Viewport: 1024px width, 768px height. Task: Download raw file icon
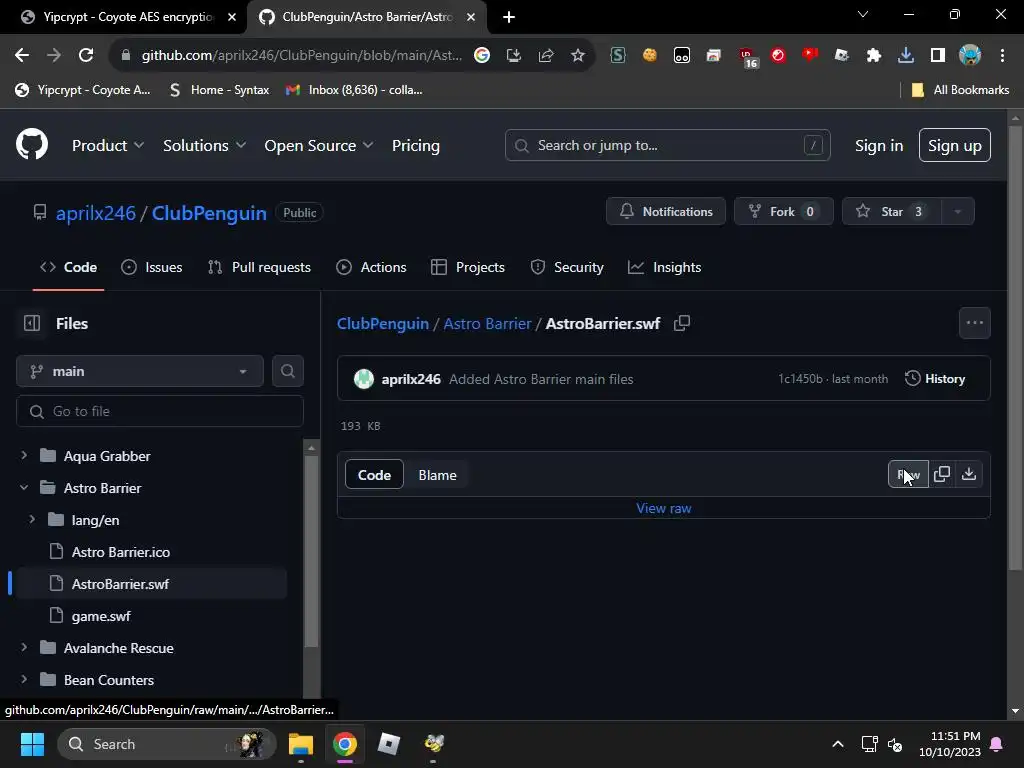point(969,474)
